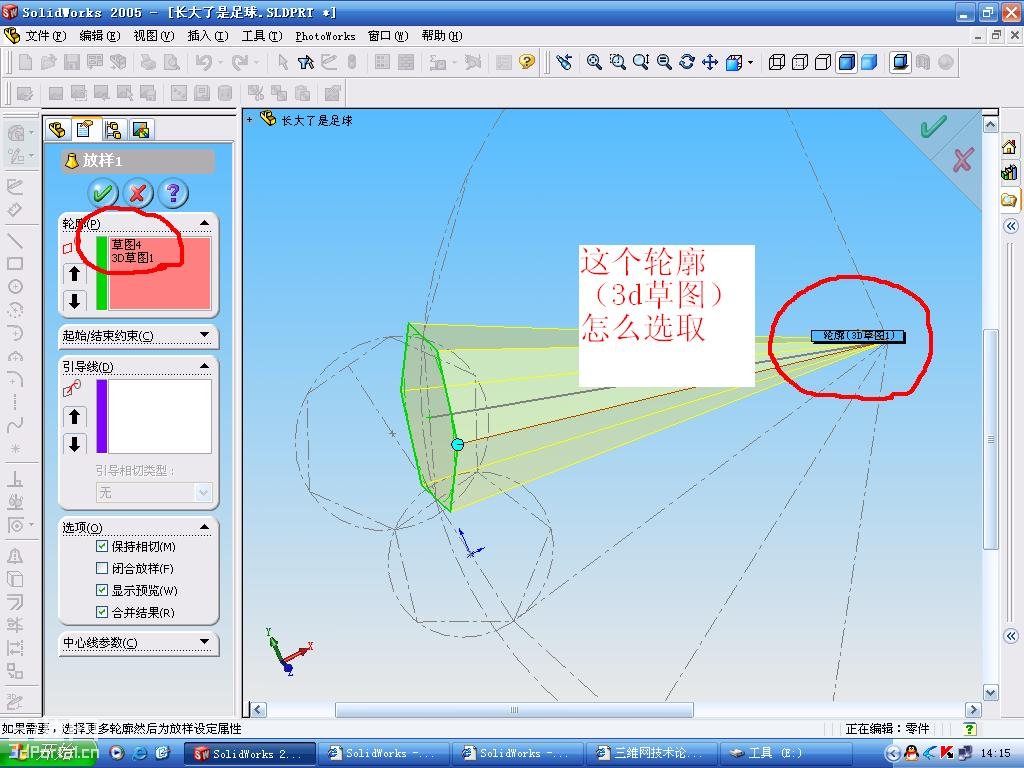Switch to Shaded With Edges display
Screen dimensions: 1024x768
(x=846, y=62)
